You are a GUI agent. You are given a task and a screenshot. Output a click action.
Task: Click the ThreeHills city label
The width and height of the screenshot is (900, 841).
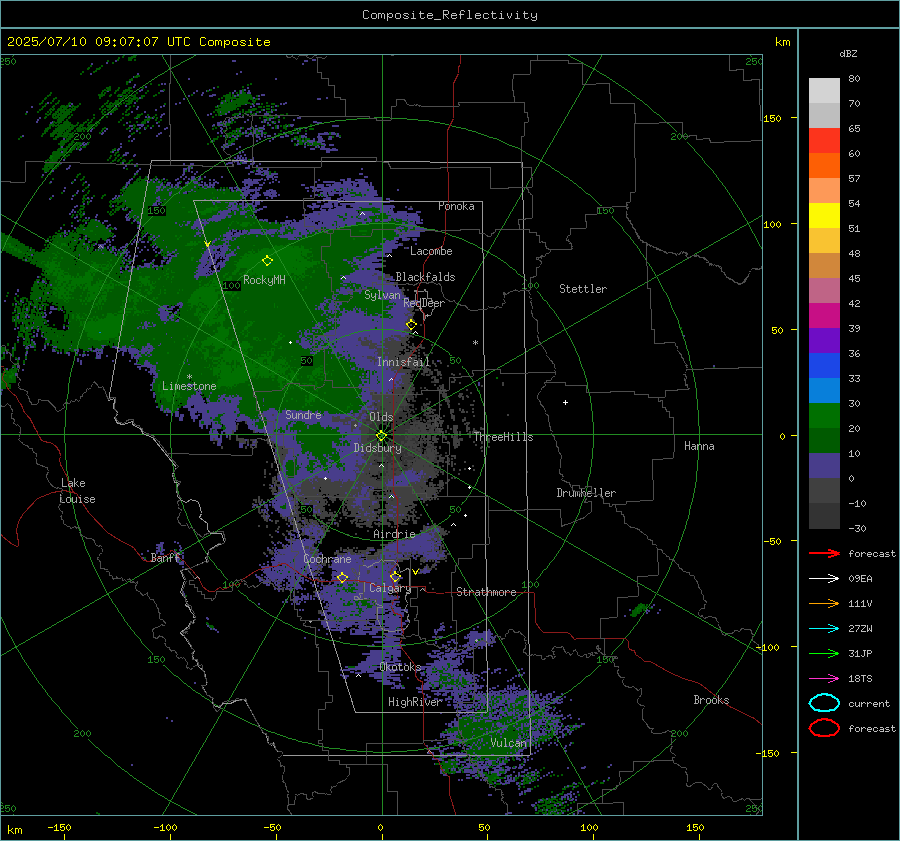tap(503, 437)
